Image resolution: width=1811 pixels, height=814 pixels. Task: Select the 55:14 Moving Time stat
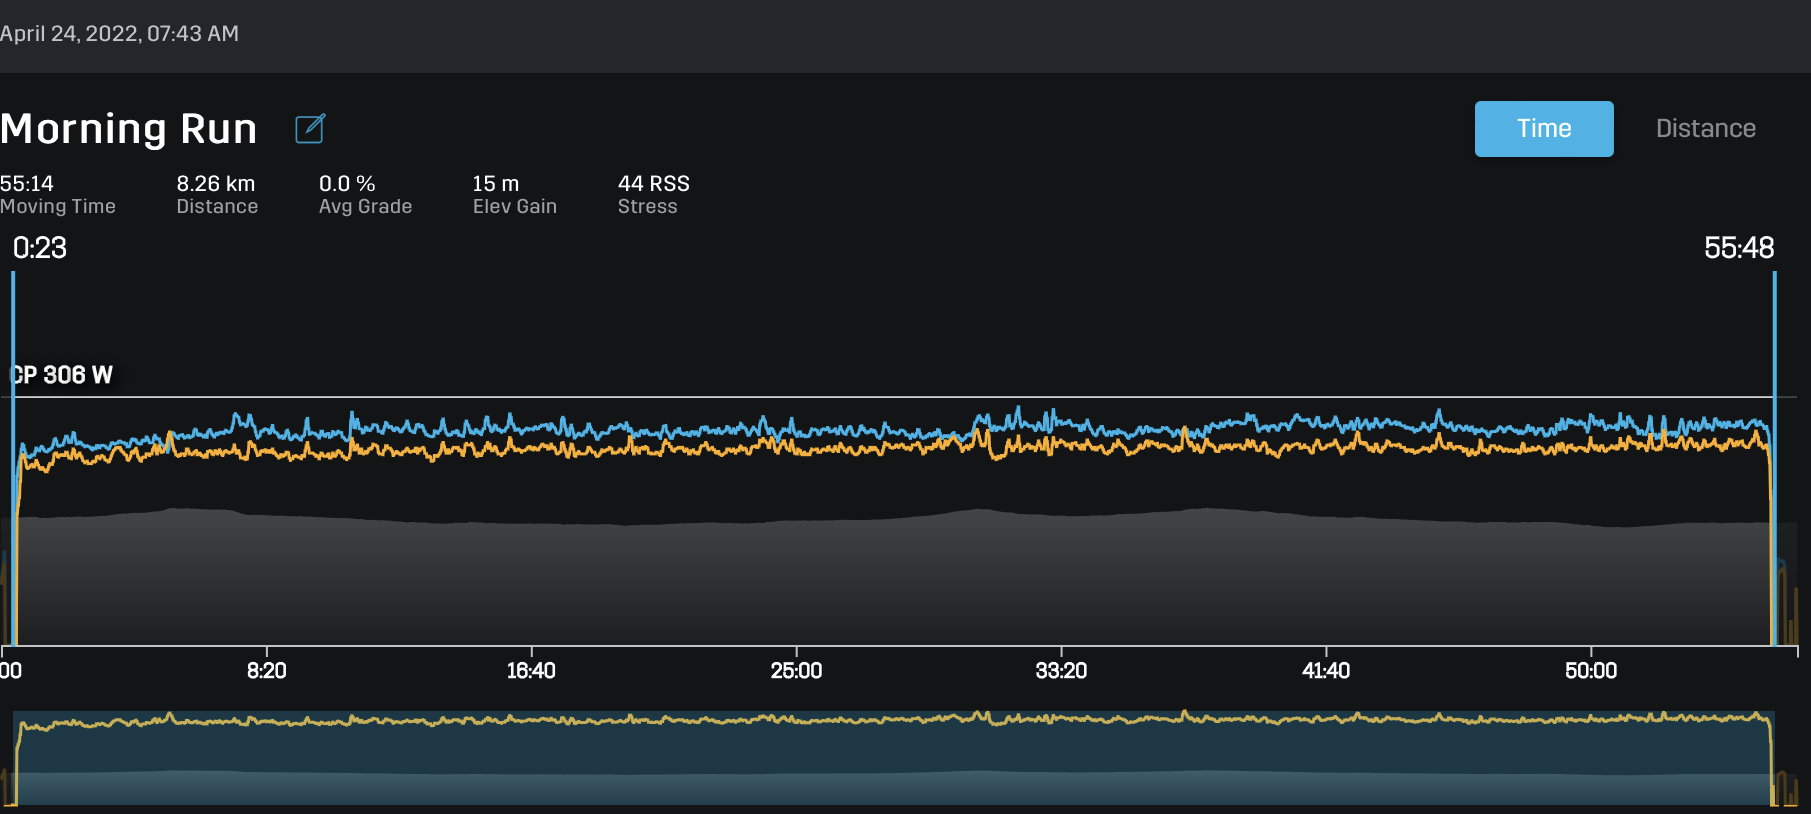pyautogui.click(x=57, y=194)
